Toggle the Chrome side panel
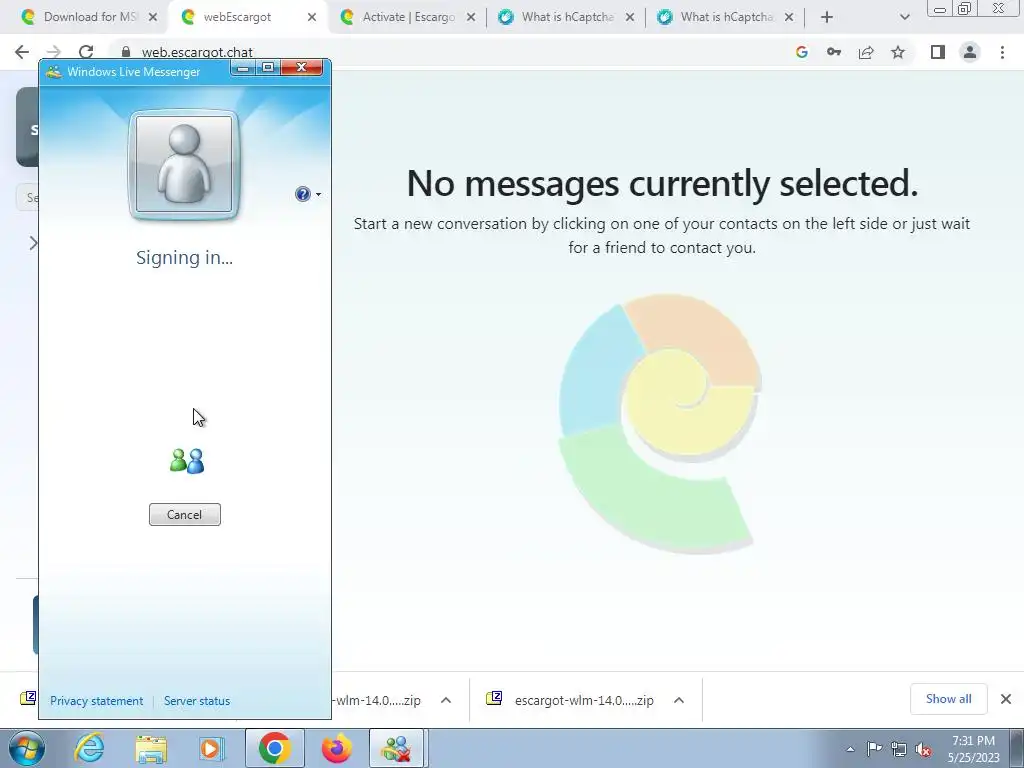Viewport: 1024px width, 768px height. 938,52
